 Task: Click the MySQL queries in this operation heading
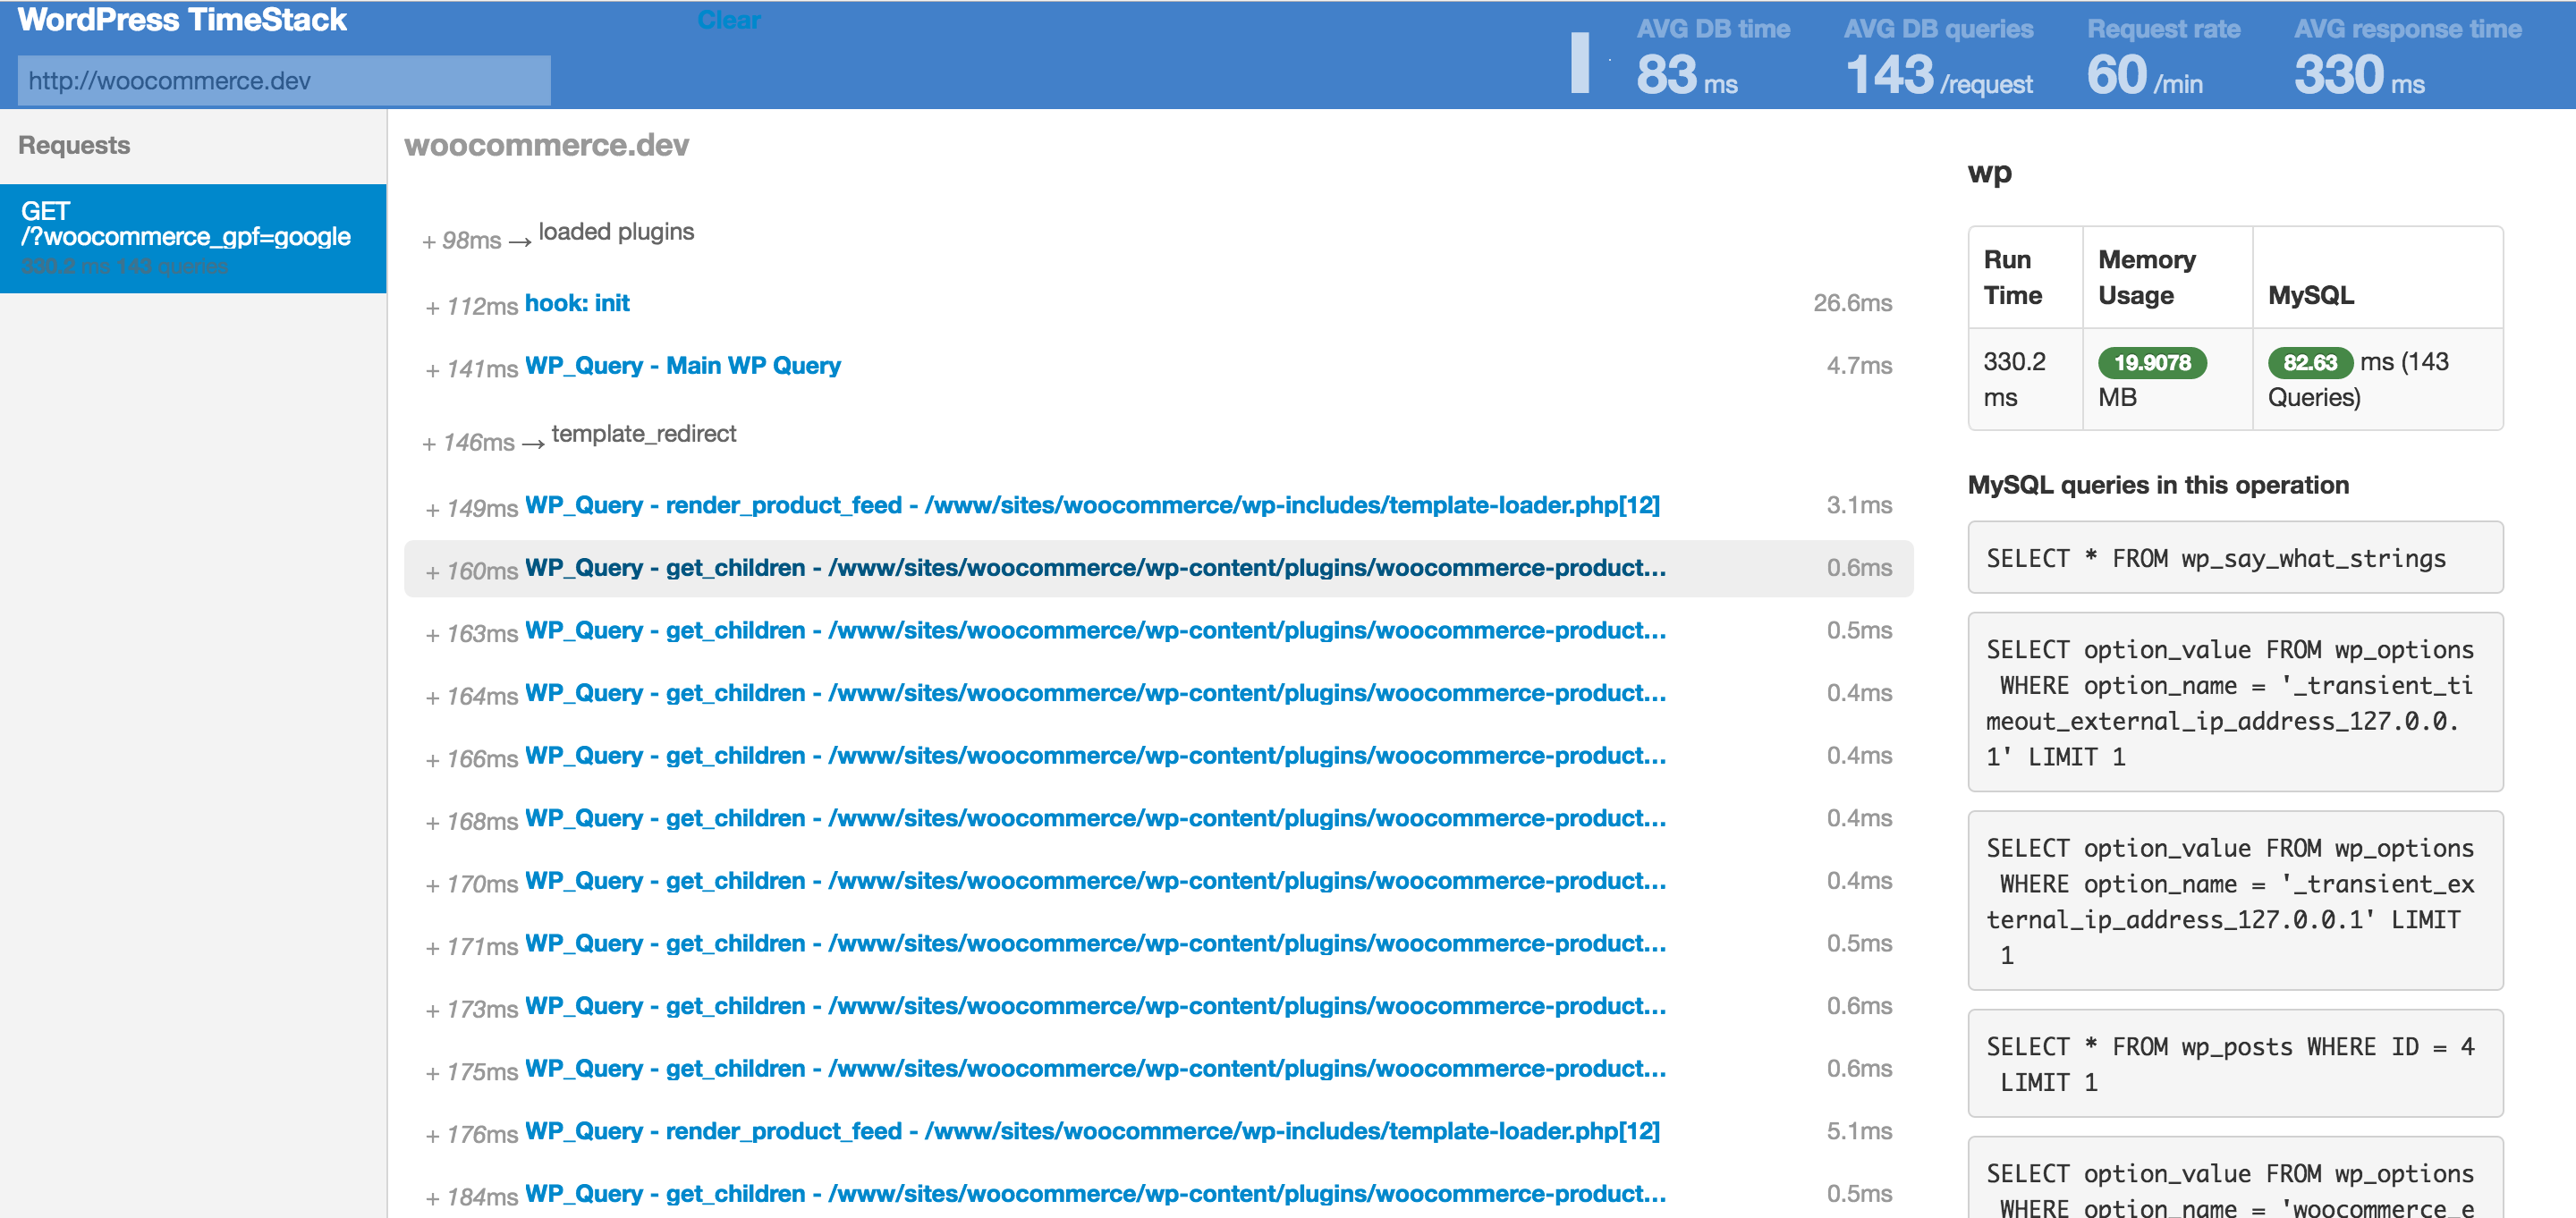pos(2158,485)
